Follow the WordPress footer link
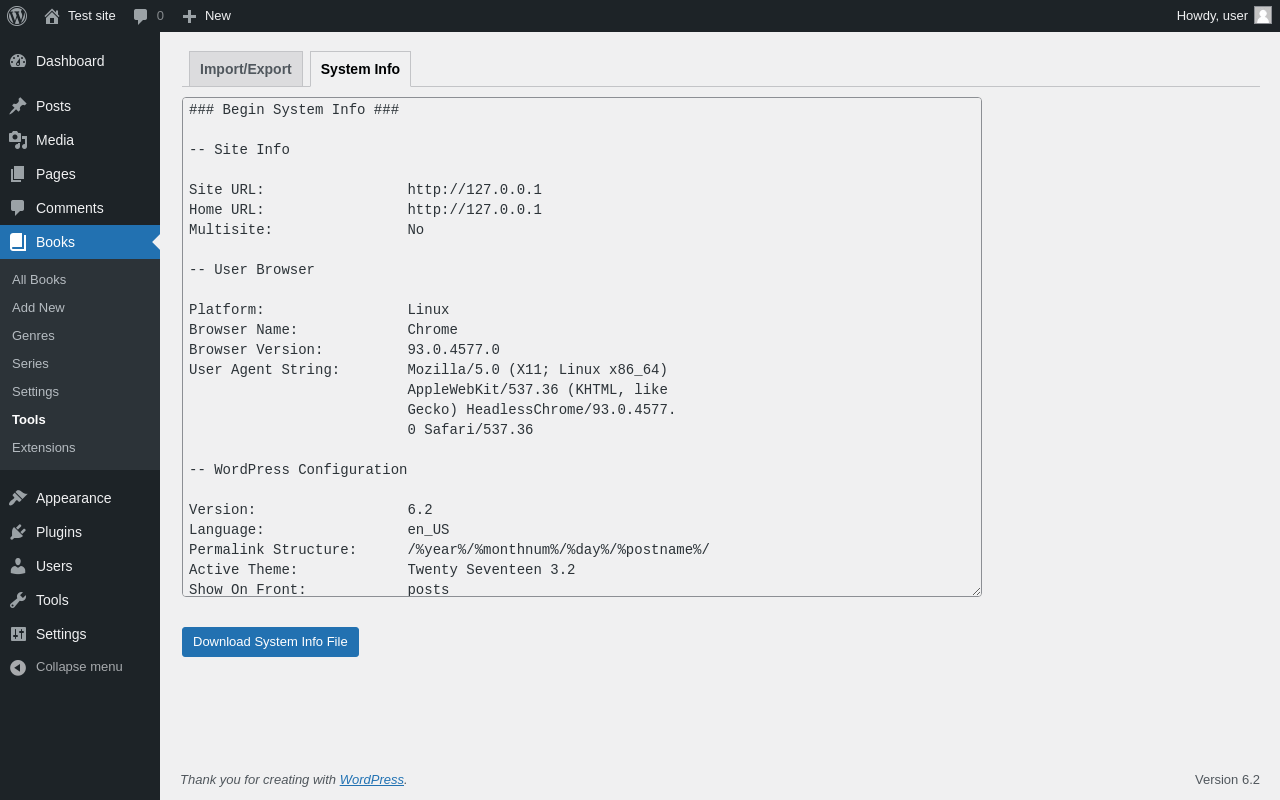Viewport: 1280px width, 800px height. [x=372, y=779]
